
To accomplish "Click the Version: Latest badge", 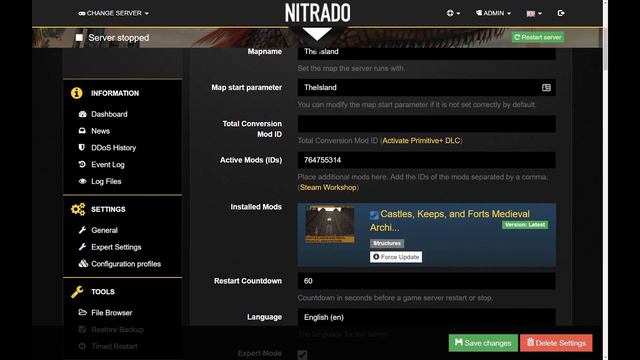I will 525,225.
